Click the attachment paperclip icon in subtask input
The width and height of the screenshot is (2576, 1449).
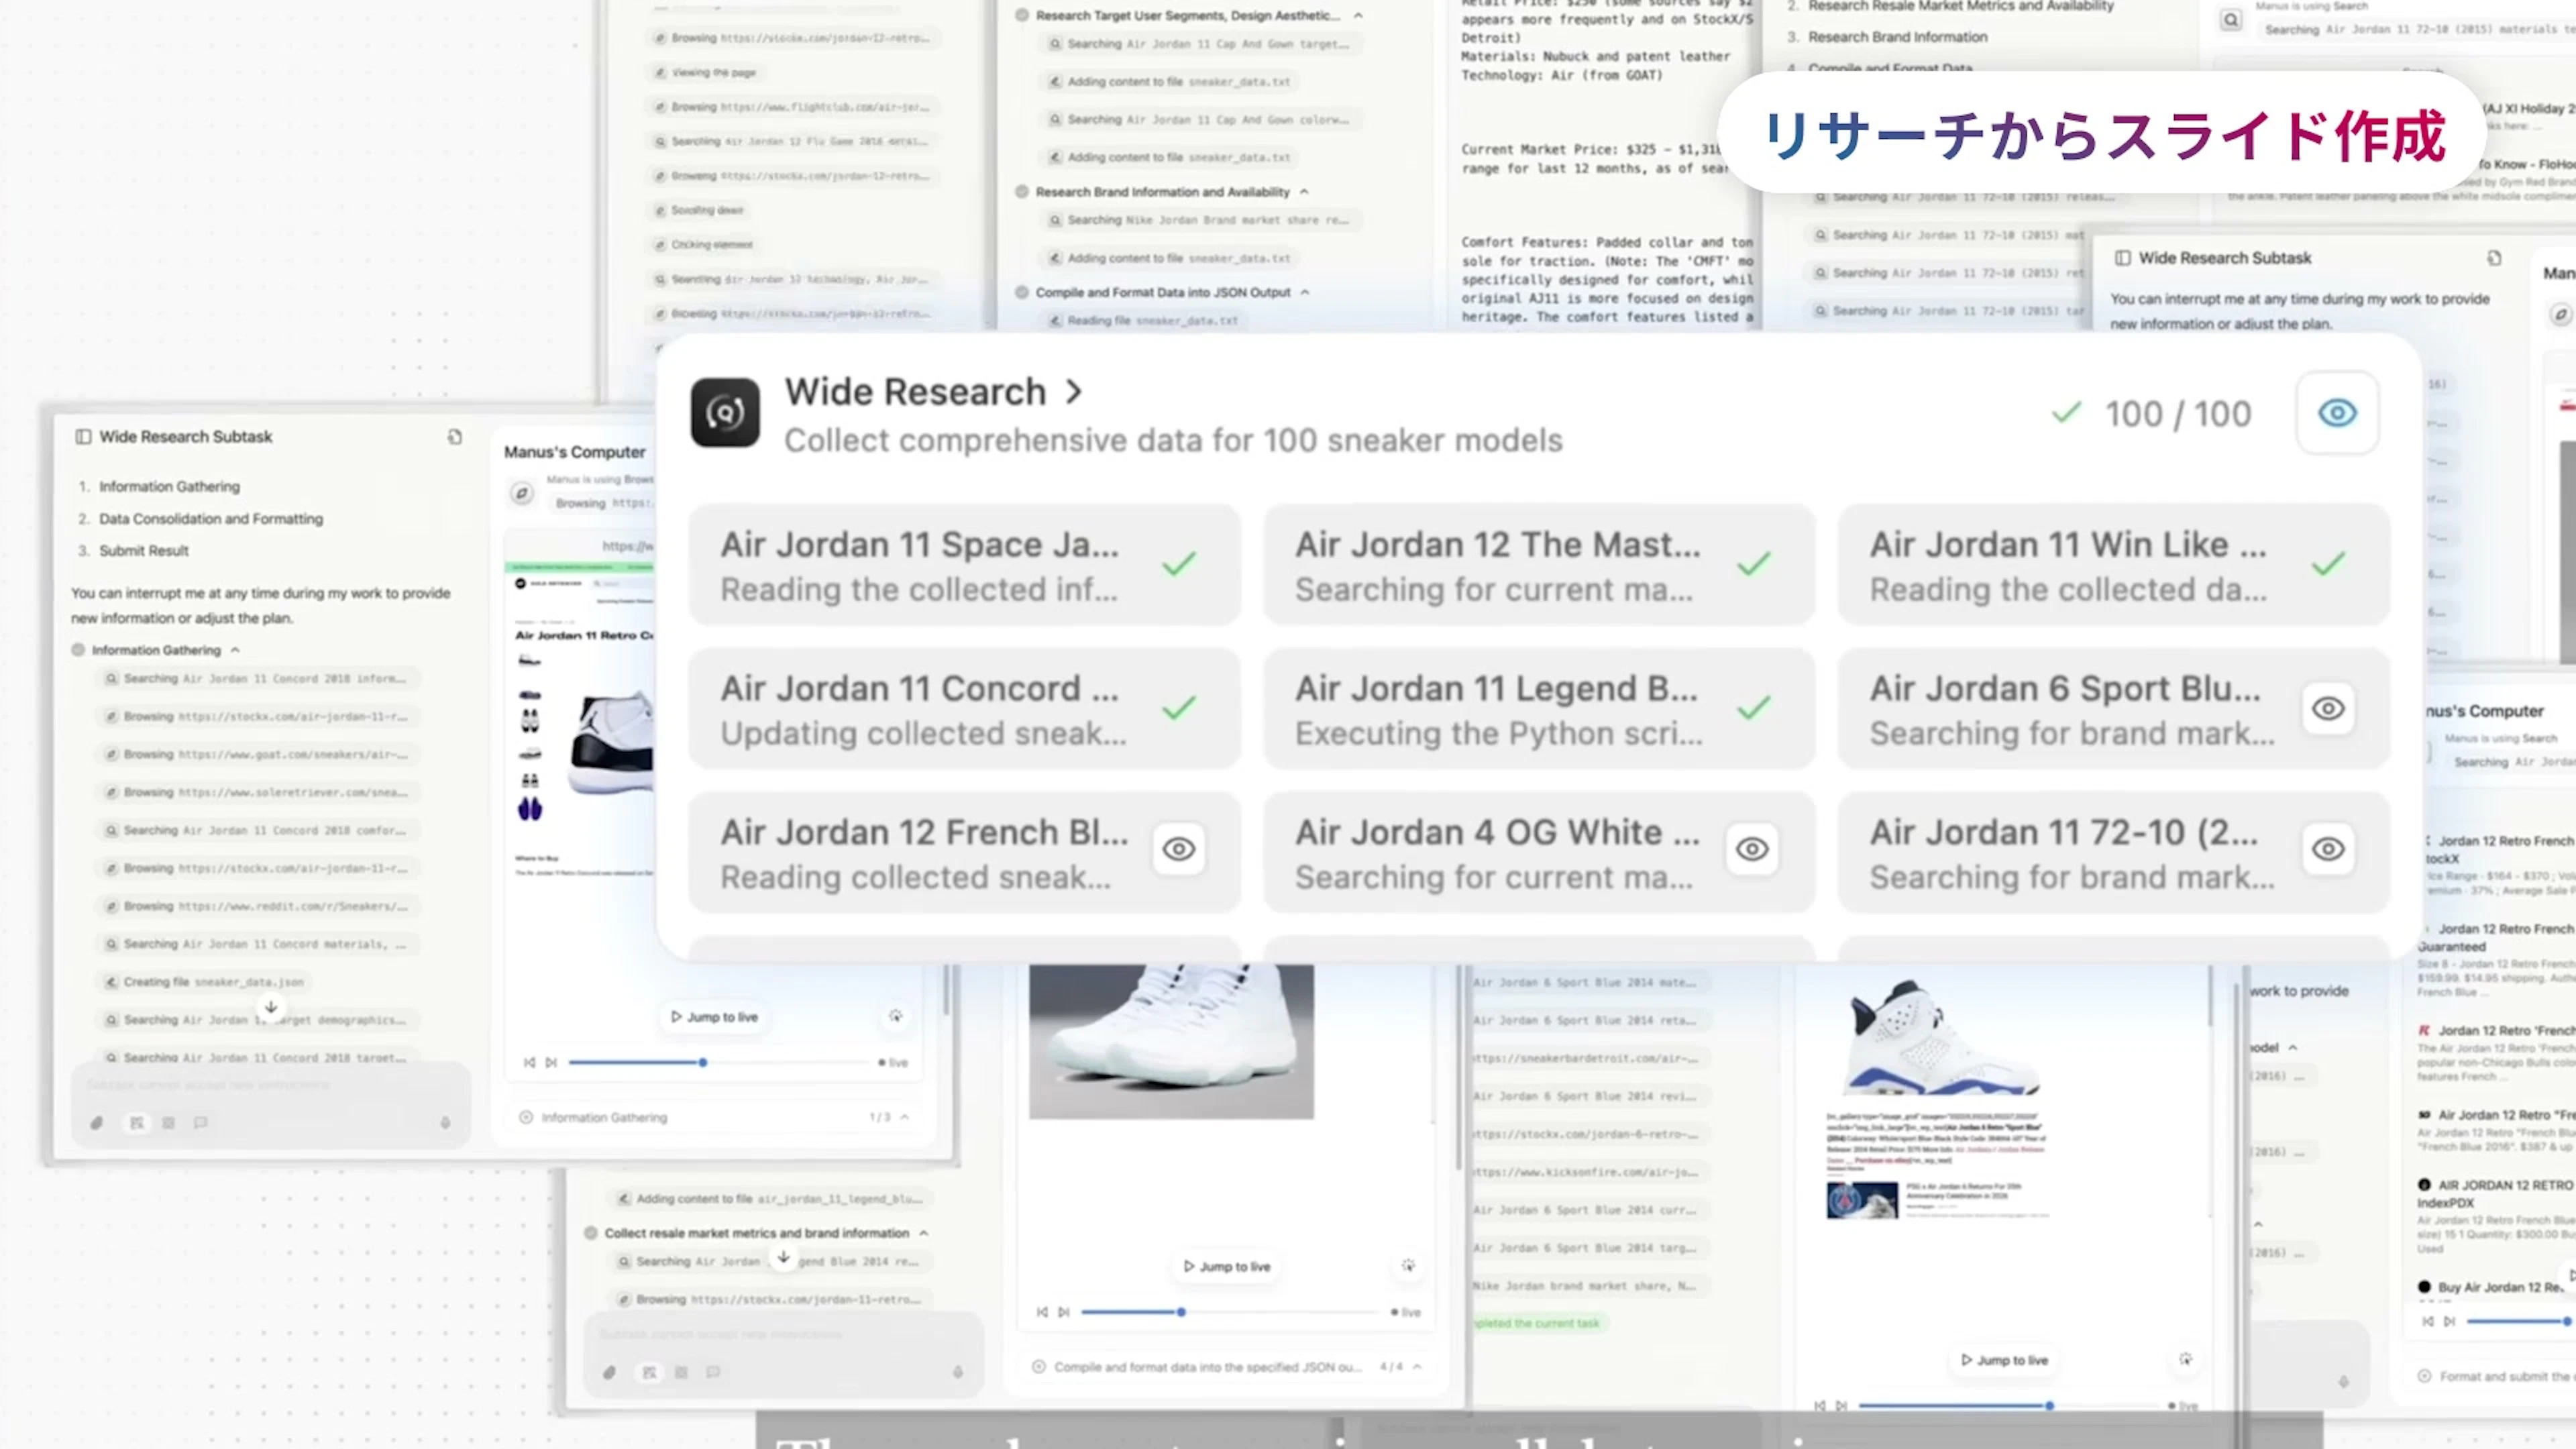[97, 1123]
